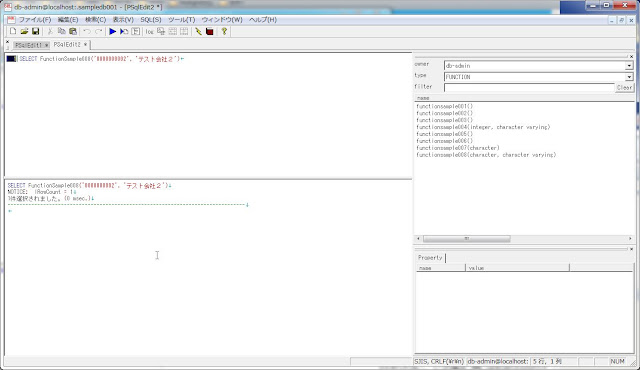Click the 1件選択されました output line
Viewport: 640px width, 370px height.
point(50,199)
